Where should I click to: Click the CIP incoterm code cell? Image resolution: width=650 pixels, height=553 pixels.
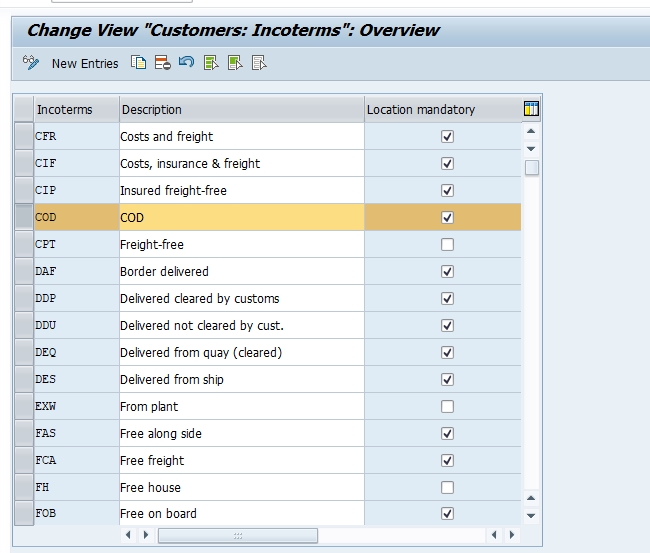pos(76,190)
